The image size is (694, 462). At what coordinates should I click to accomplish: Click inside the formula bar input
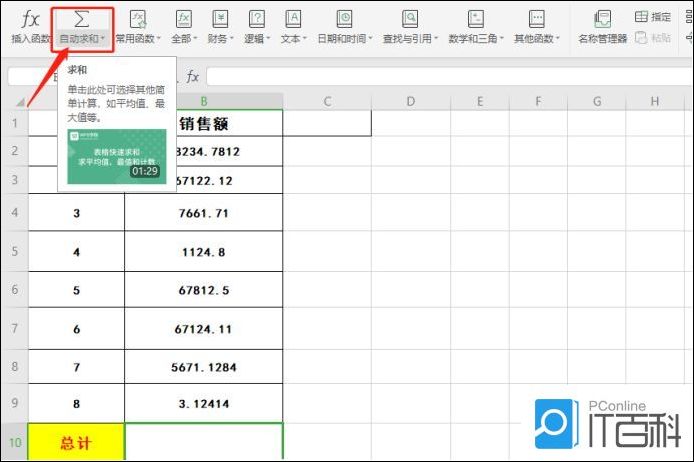[449, 77]
